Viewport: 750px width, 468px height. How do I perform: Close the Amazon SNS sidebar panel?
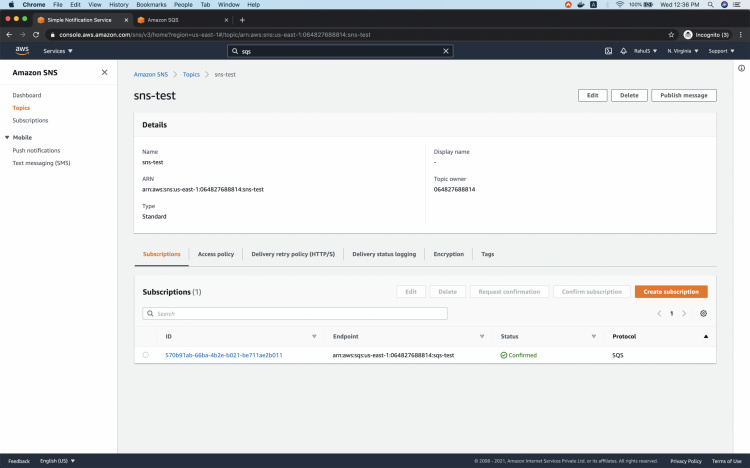point(104,72)
